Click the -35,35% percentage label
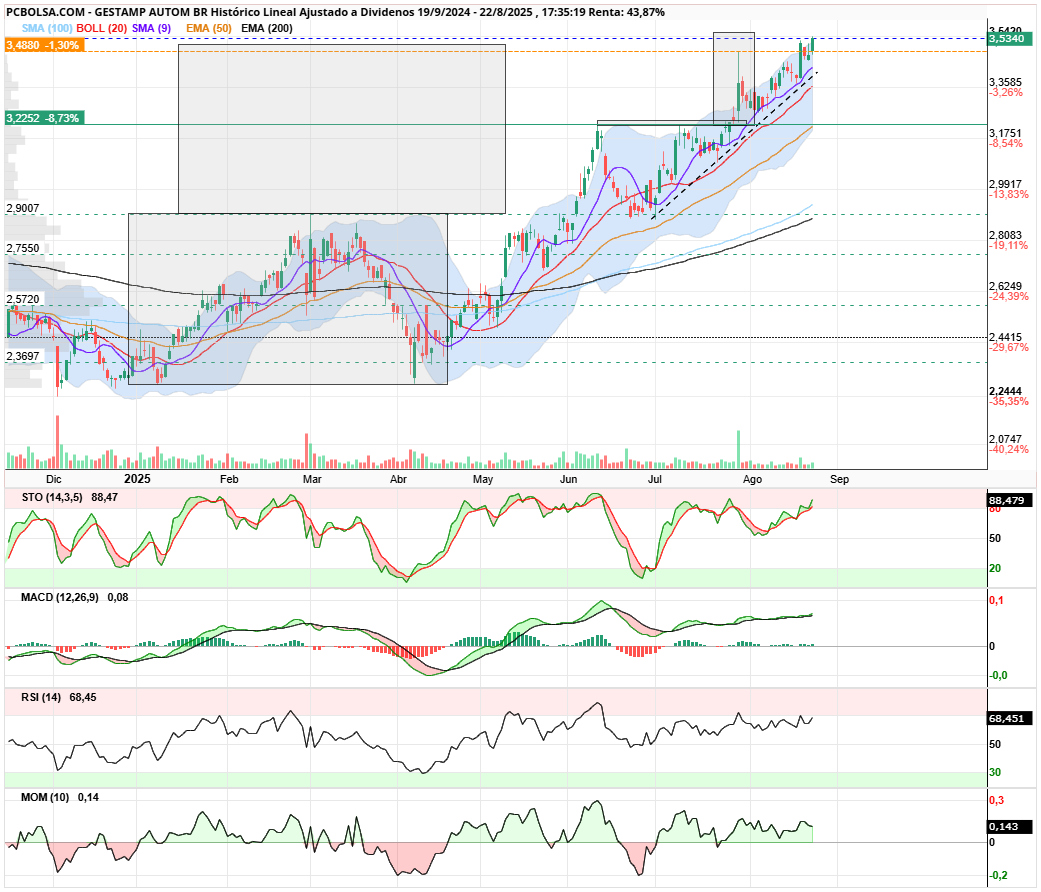The image size is (1041, 892). (1009, 402)
